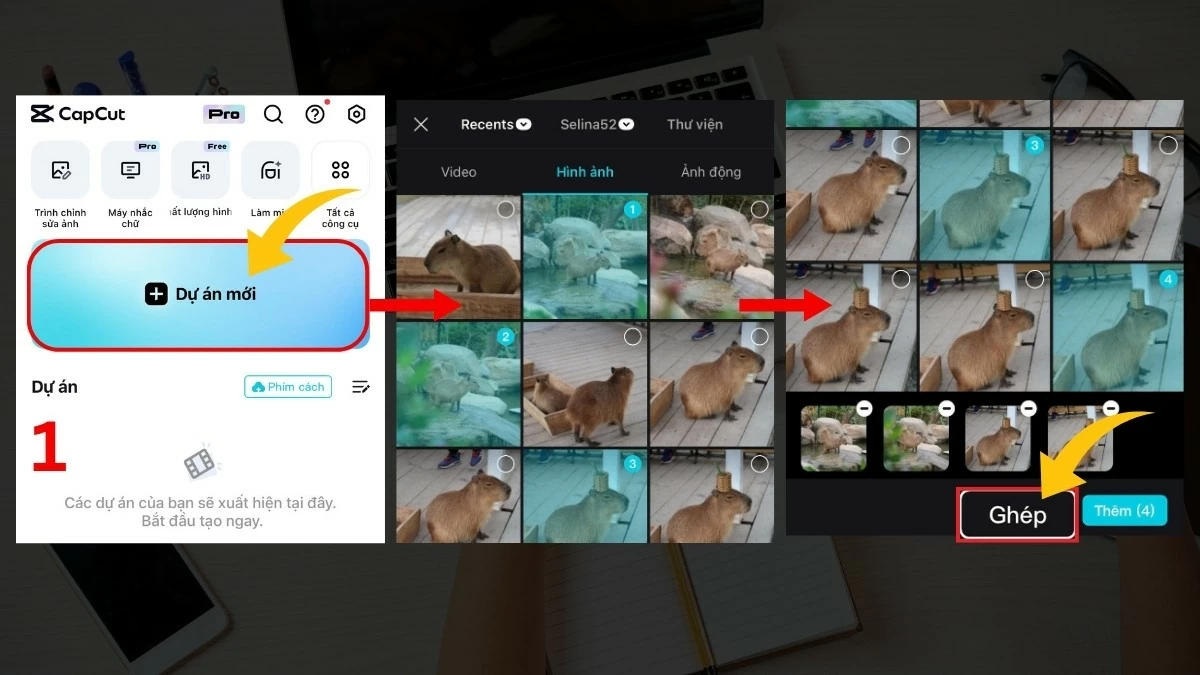The height and width of the screenshot is (675, 1200).
Task: Expand the Recents album dropdown
Action: click(496, 125)
